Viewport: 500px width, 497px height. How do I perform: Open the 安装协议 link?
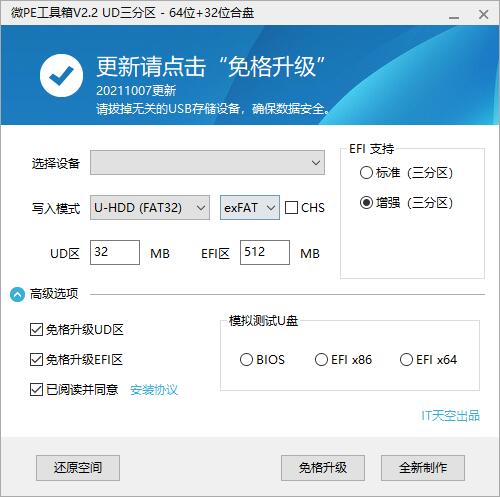click(154, 390)
